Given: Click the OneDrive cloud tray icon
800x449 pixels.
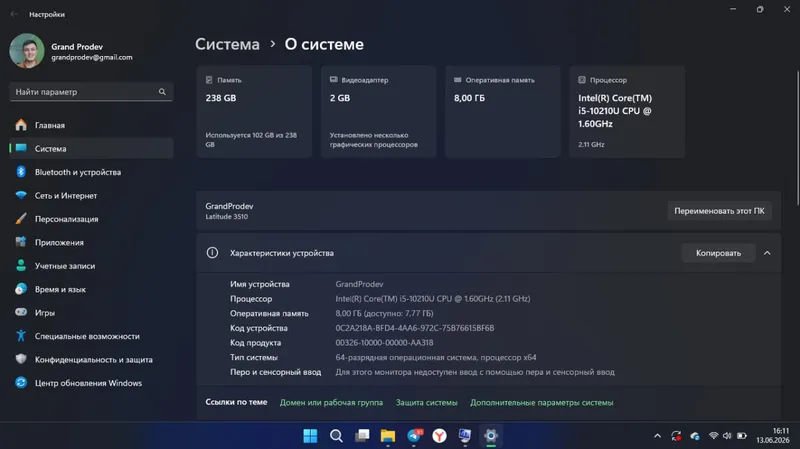Looking at the screenshot, I should (694, 436).
